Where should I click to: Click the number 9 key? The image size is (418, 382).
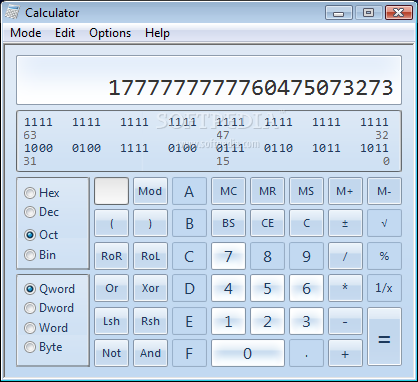(x=306, y=256)
